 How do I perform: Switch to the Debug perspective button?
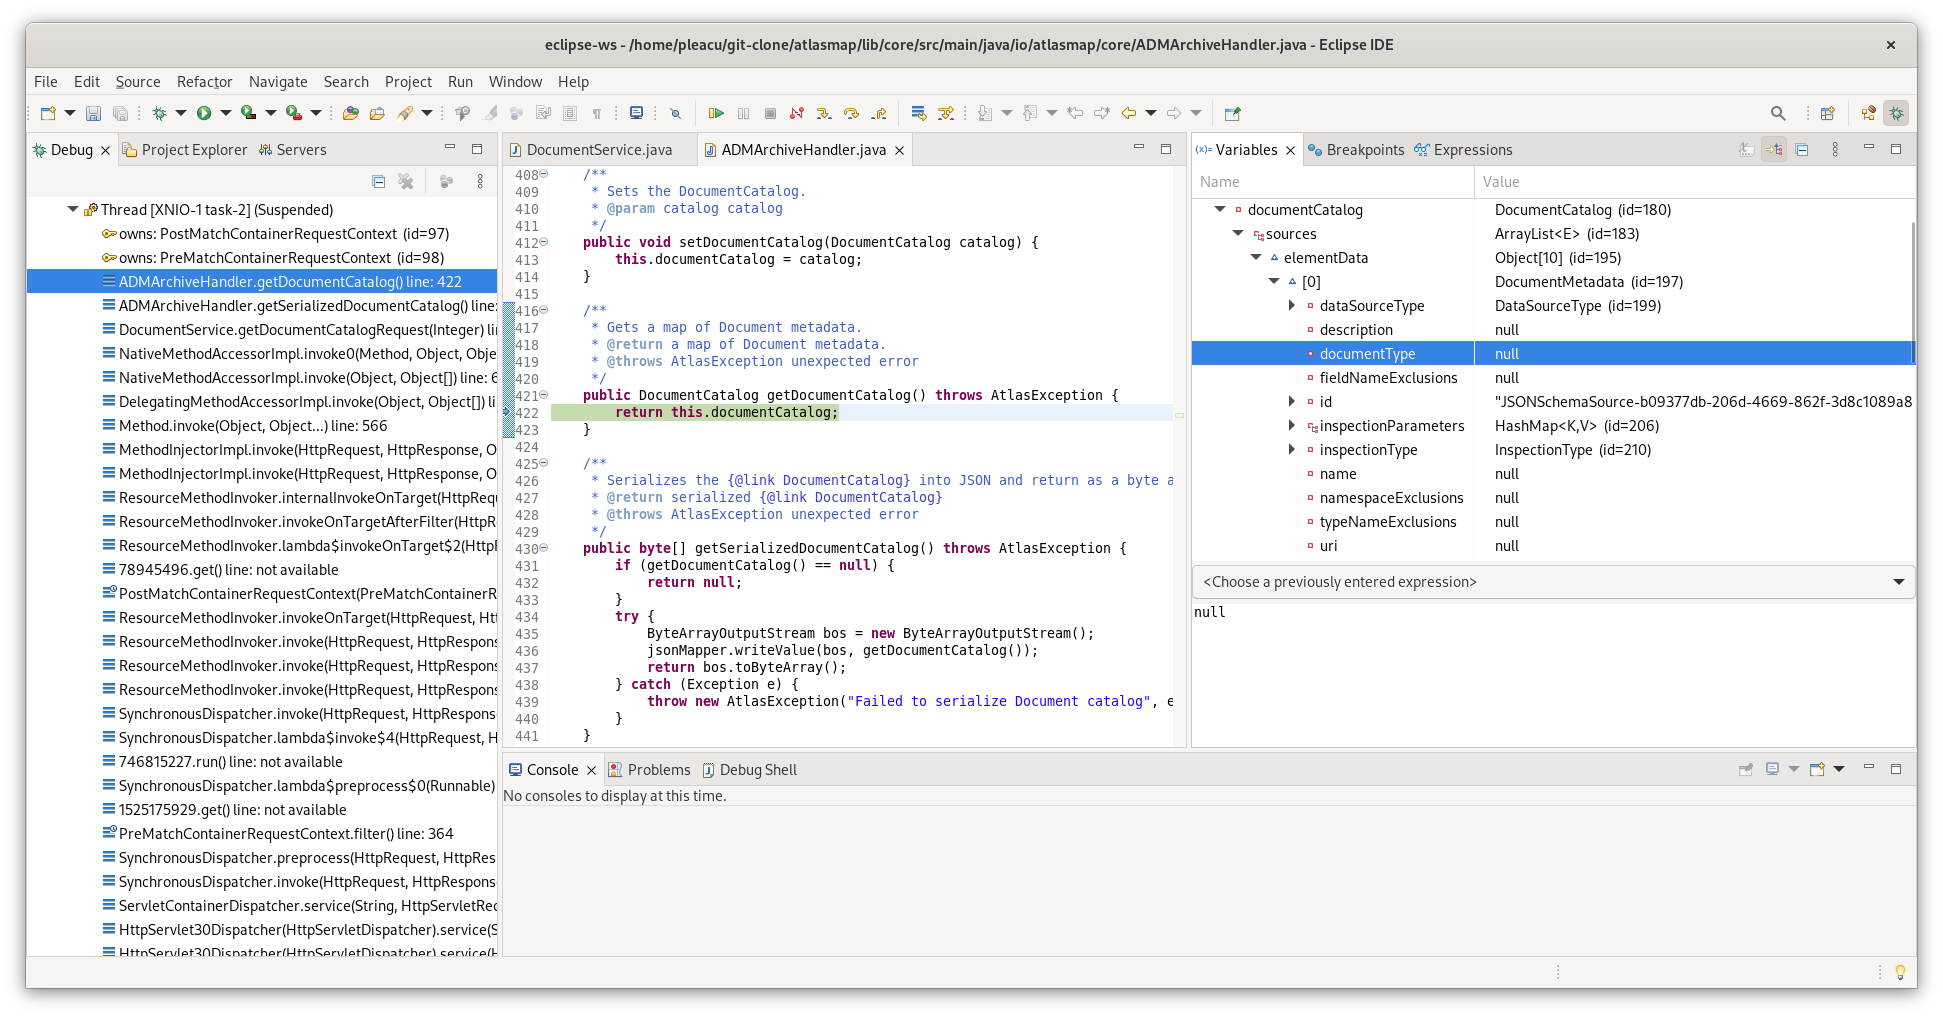(1896, 113)
